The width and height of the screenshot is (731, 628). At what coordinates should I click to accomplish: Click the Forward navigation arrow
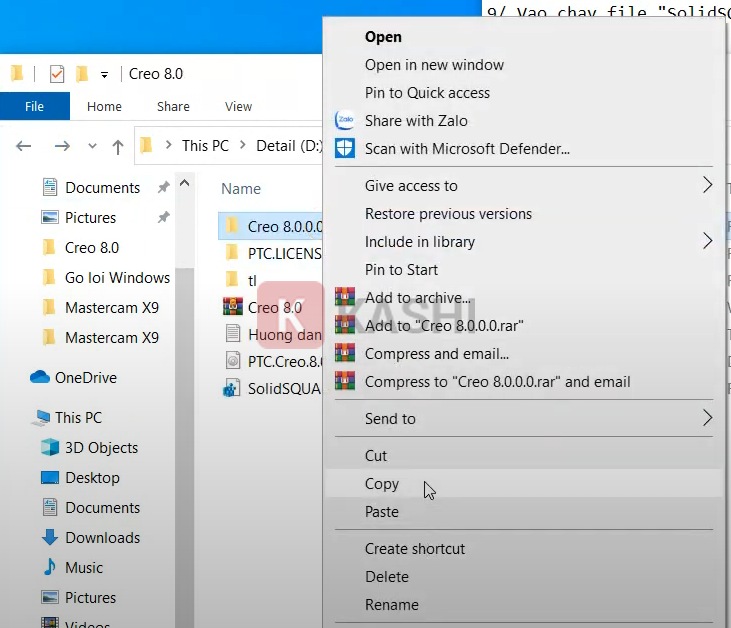(62, 146)
